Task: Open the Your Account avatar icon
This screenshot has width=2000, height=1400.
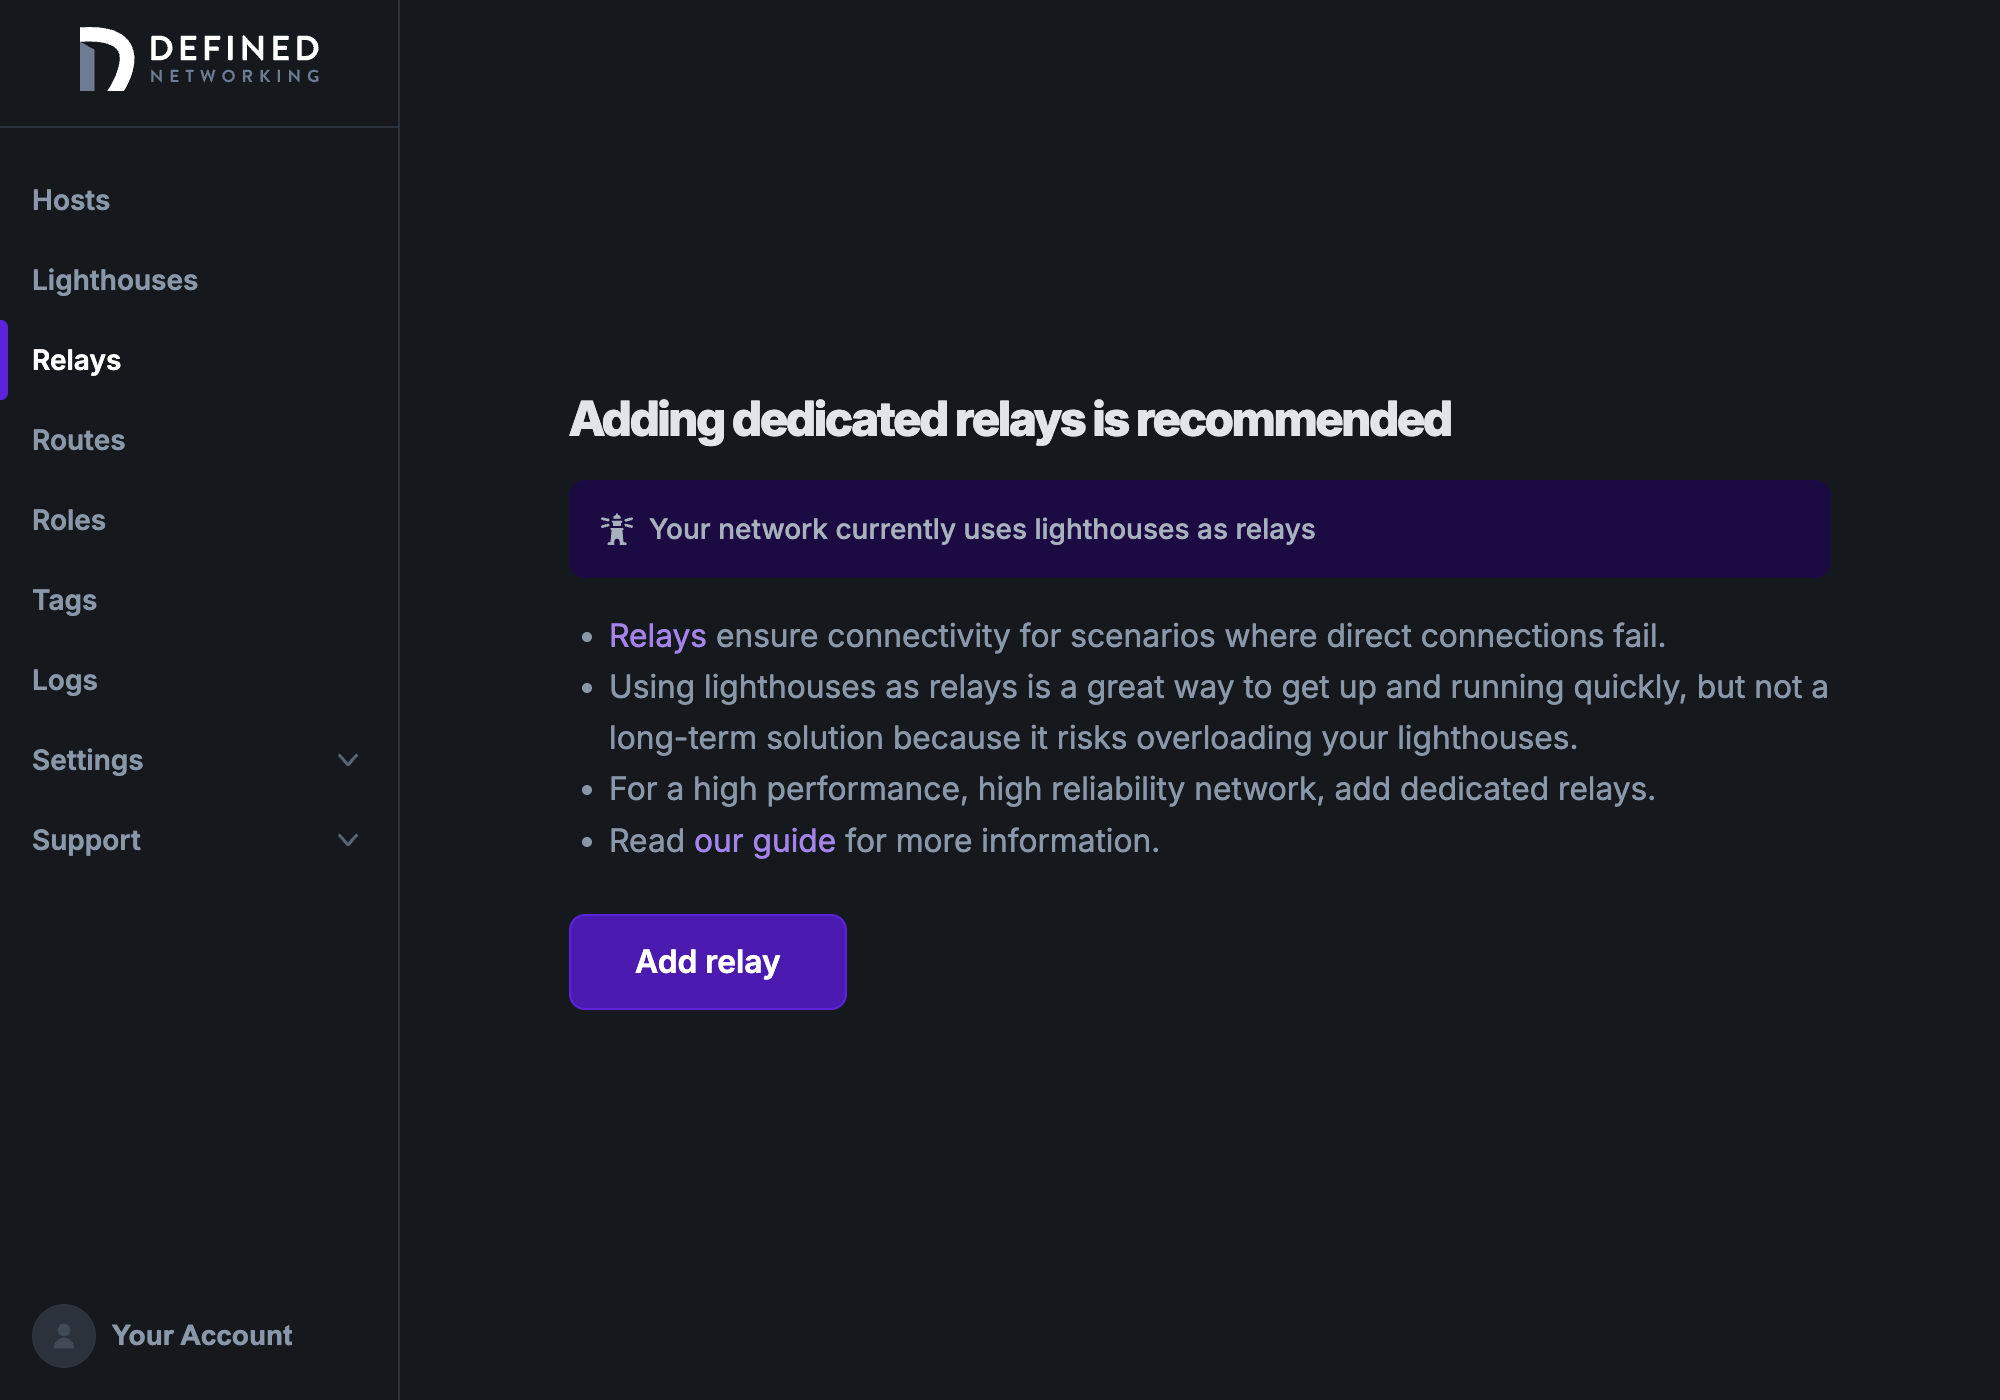Action: tap(63, 1335)
